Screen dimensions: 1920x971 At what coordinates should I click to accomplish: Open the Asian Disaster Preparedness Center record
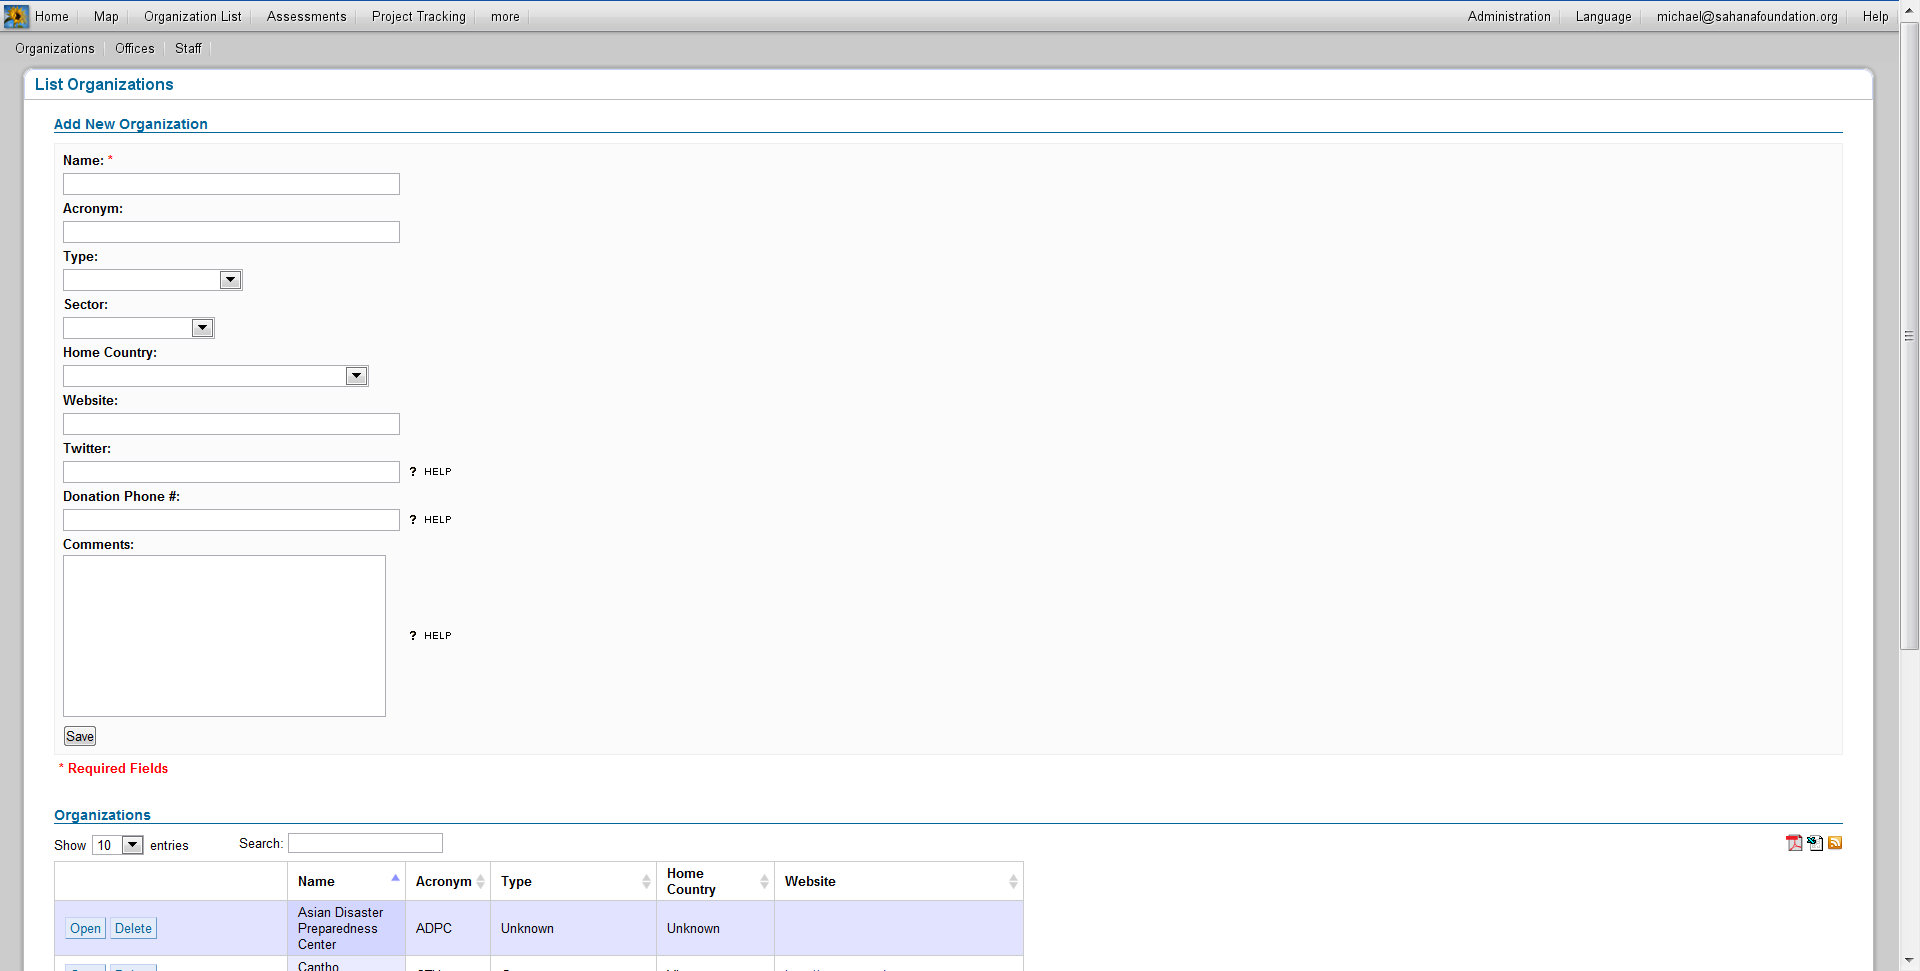point(85,928)
